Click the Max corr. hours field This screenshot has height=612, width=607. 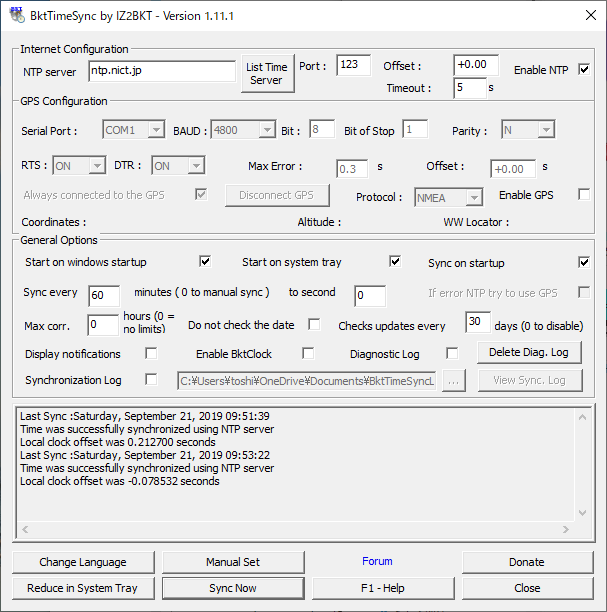pos(103,325)
